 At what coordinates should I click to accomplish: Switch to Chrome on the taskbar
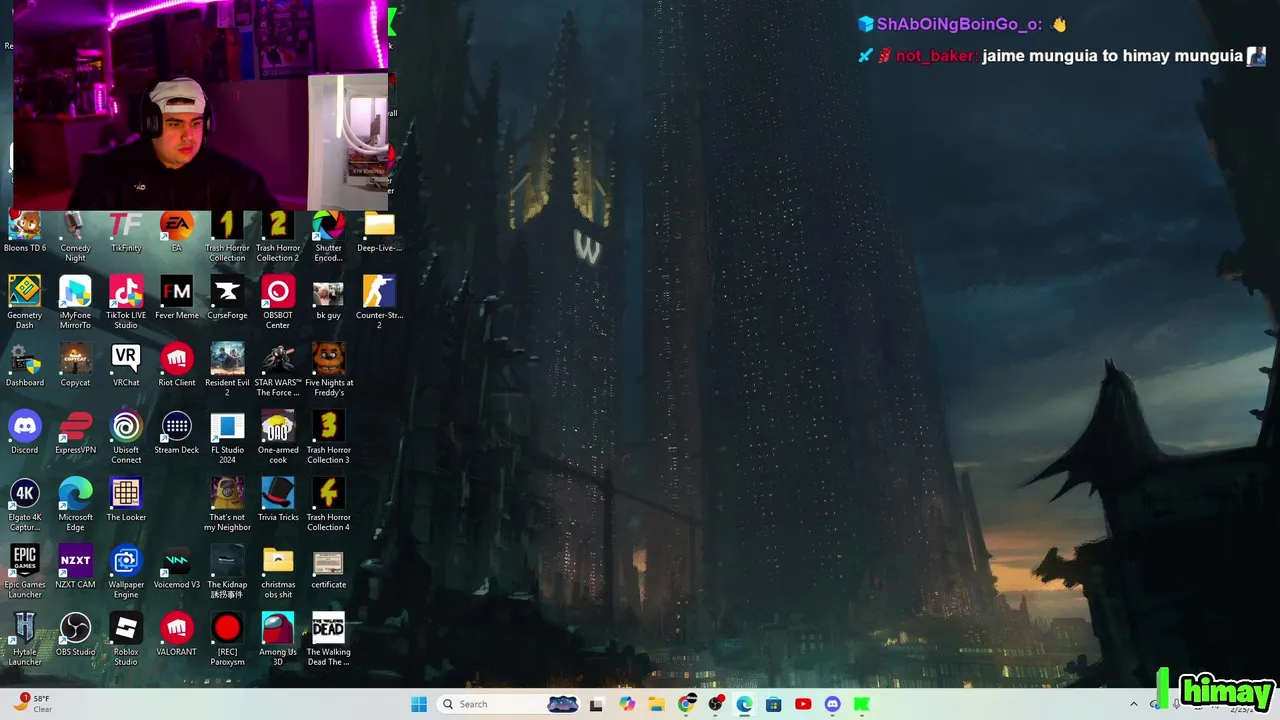pos(685,704)
